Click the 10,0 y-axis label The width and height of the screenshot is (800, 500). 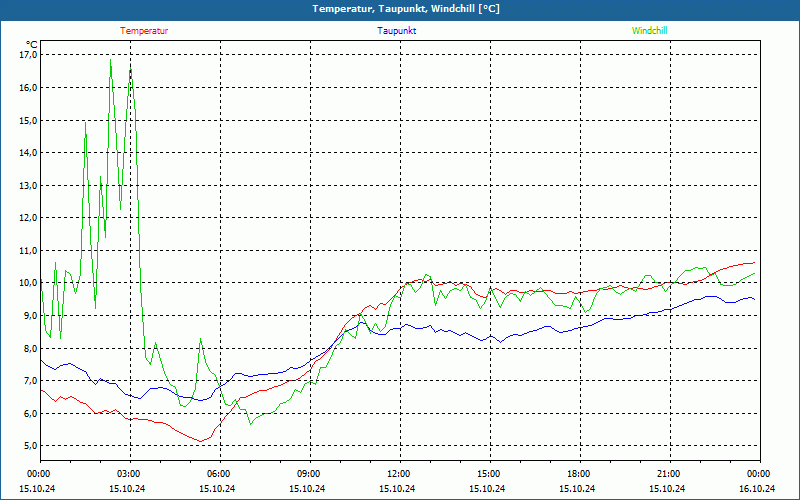(x=29, y=283)
